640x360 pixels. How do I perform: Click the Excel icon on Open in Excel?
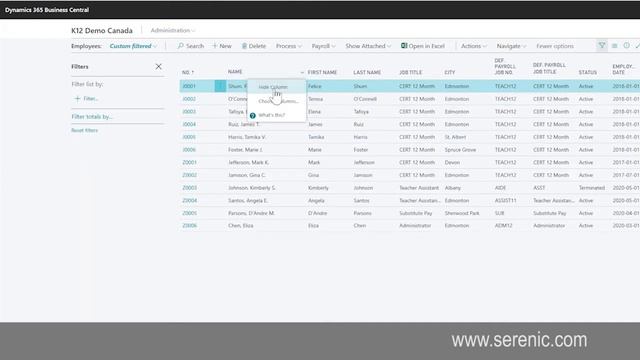(404, 46)
